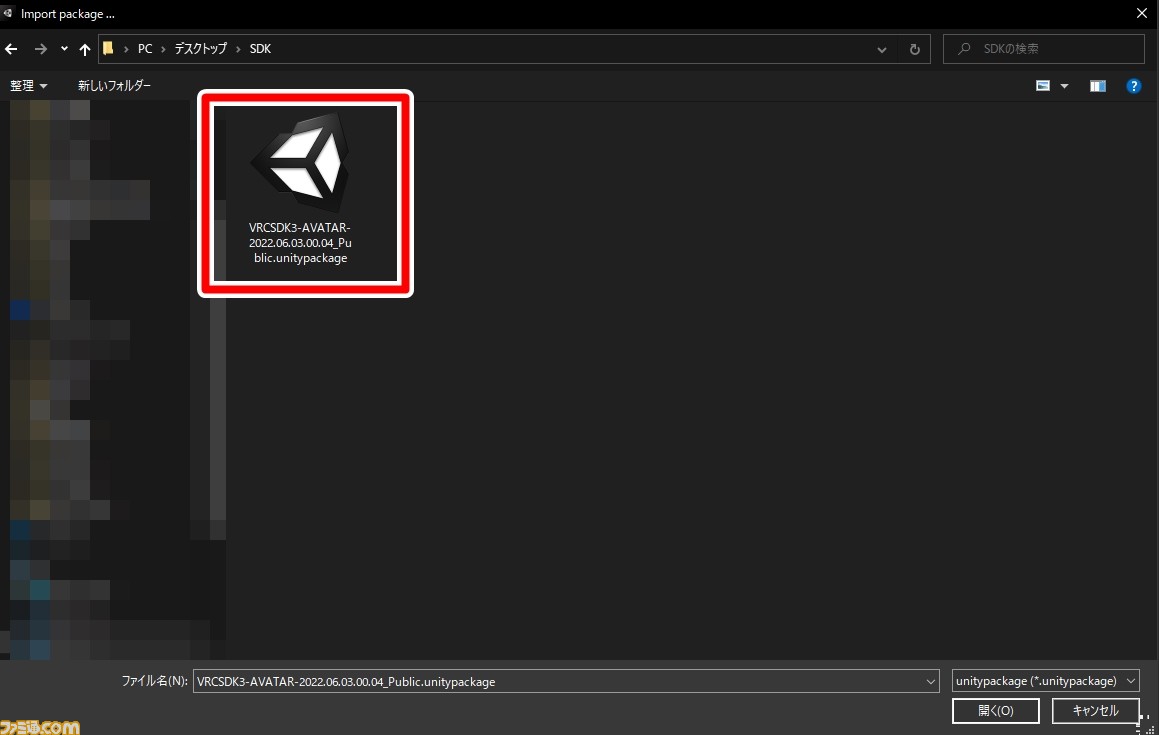Refresh the SDK folder view
Screen dimensions: 1159x735
[x=914, y=50]
